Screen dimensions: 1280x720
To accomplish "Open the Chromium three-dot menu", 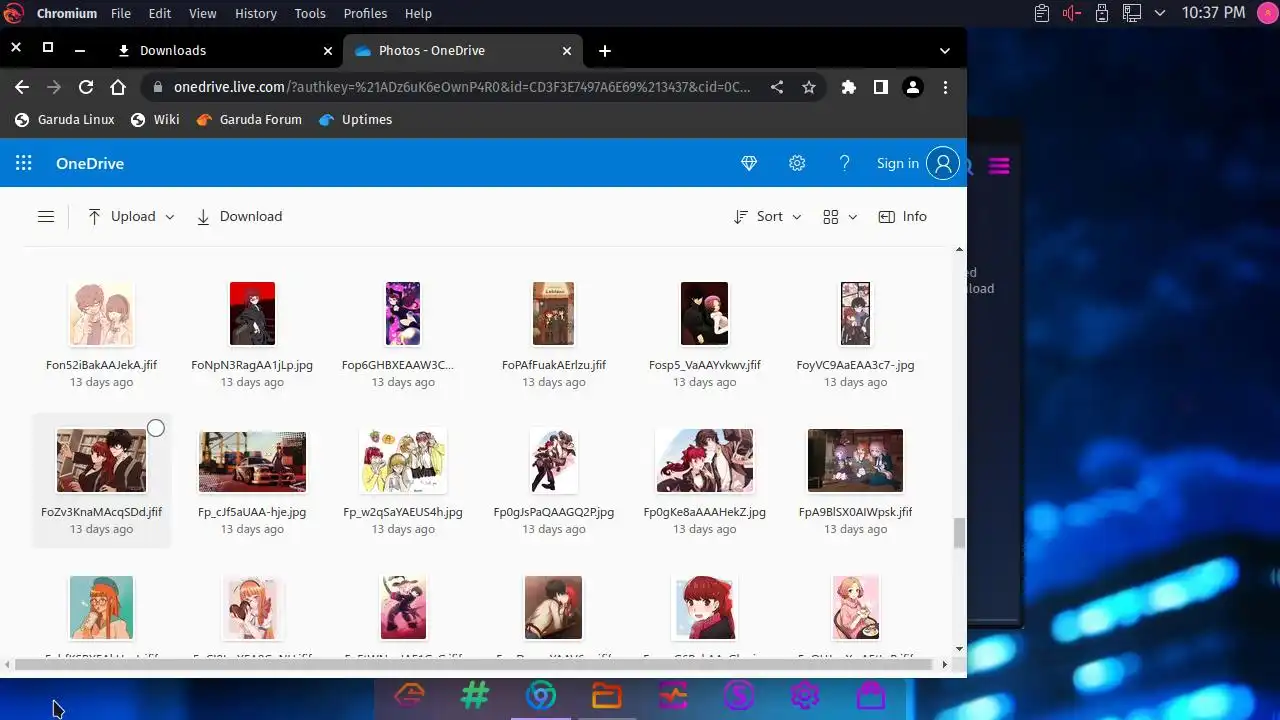I will tap(945, 87).
